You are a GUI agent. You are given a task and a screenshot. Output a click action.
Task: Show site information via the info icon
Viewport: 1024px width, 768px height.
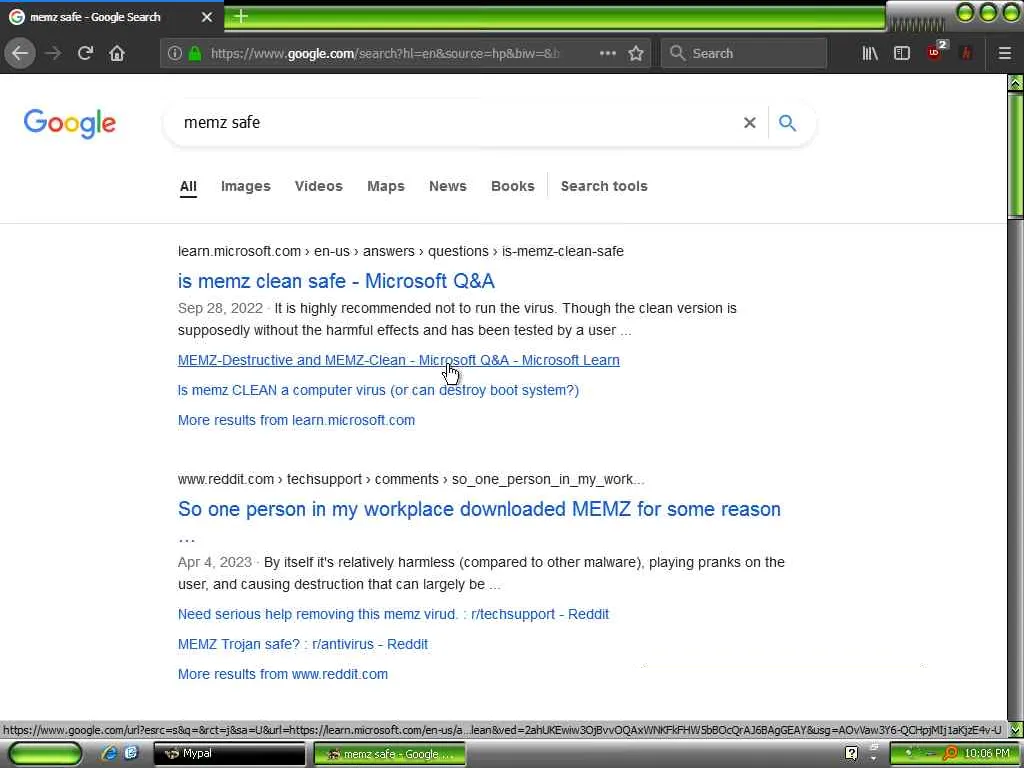[x=174, y=53]
